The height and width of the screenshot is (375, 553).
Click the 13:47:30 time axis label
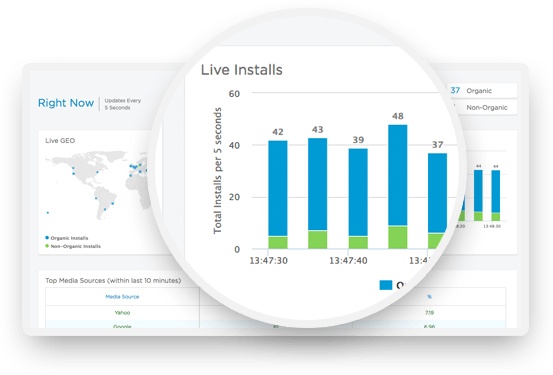tap(268, 261)
